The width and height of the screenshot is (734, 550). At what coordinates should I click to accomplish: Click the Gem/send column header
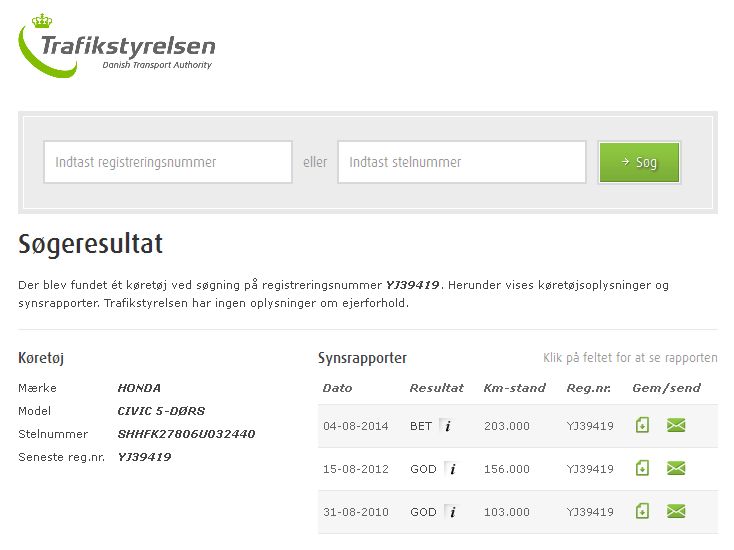coord(667,388)
